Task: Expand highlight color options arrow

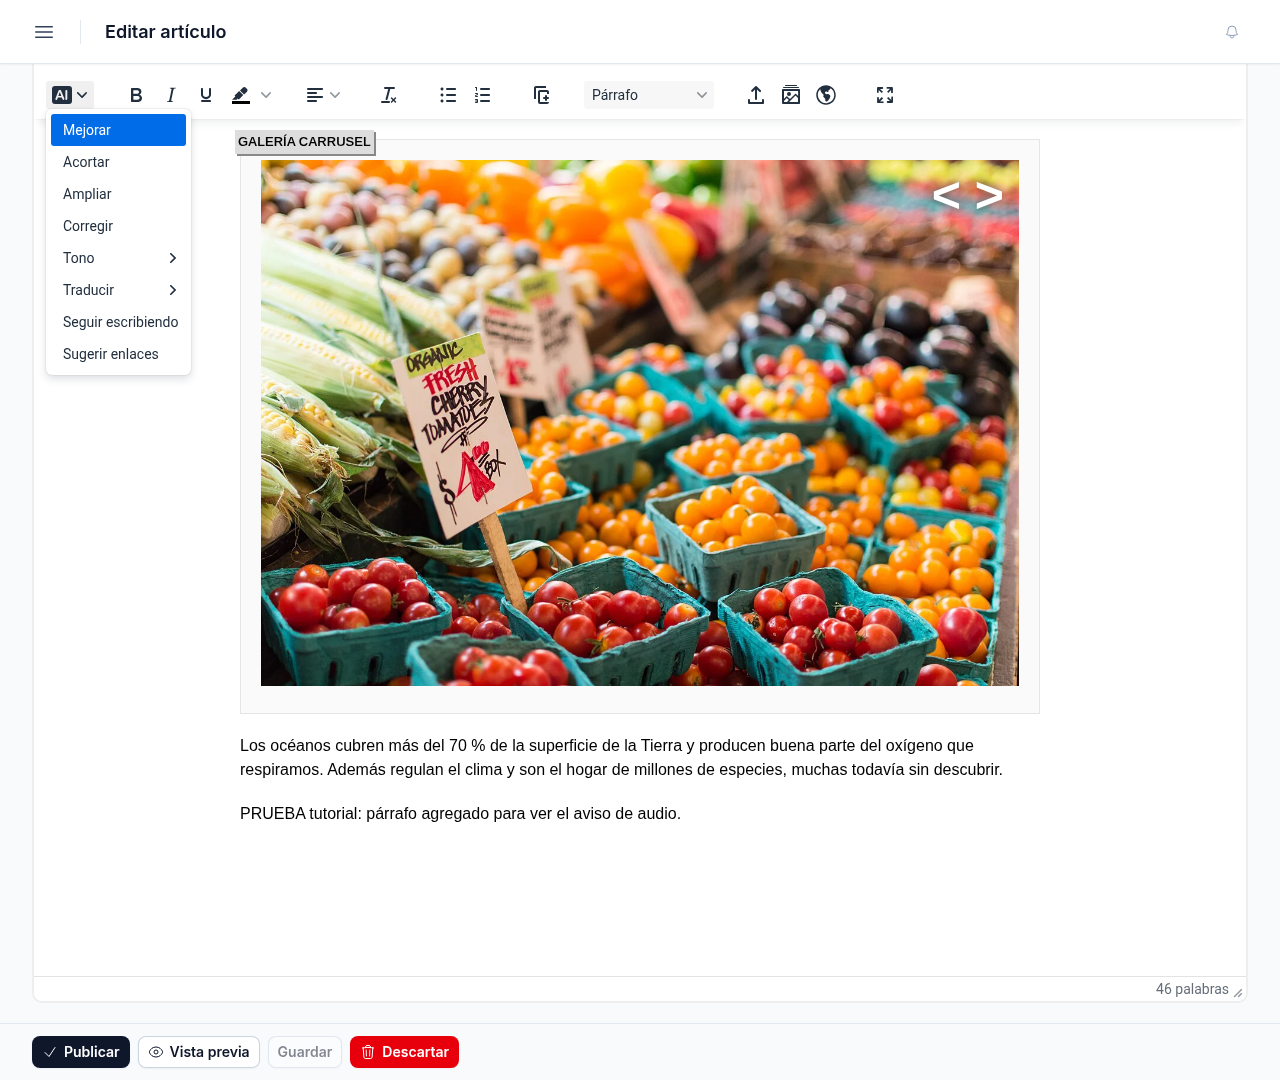Action: point(266,95)
